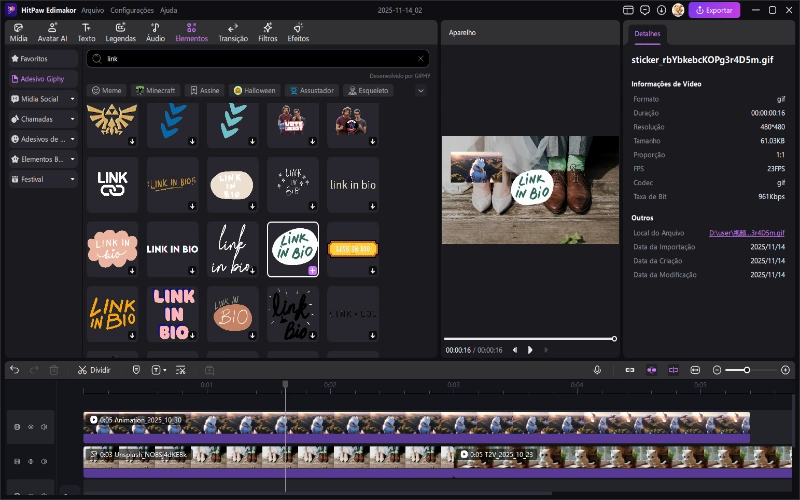800x500 pixels.
Task: Filter by Halloween tag
Action: coord(254,90)
